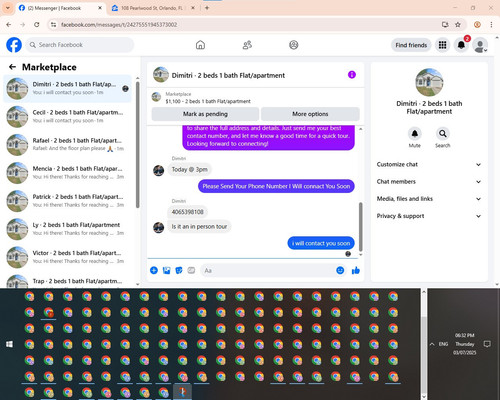Click Find friends button
Viewport: 500px width, 400px height.
pyautogui.click(x=411, y=45)
